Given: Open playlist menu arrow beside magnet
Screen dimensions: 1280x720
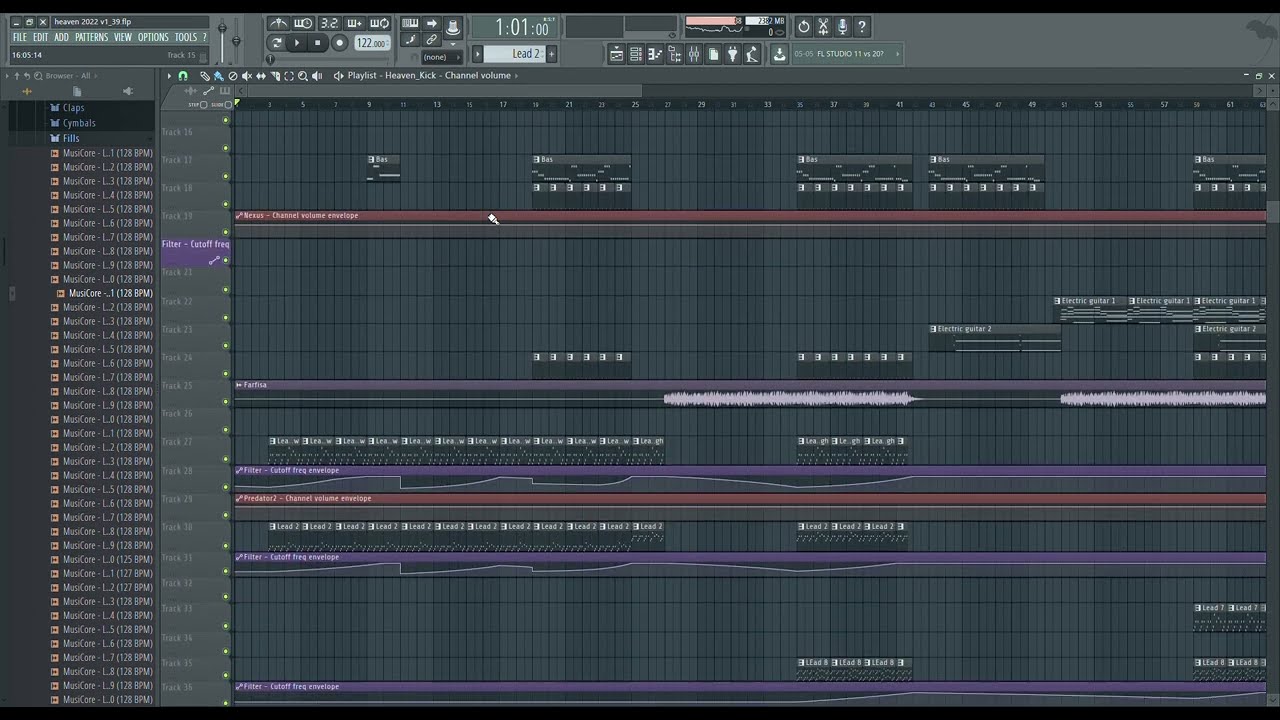Looking at the screenshot, I should [x=169, y=76].
